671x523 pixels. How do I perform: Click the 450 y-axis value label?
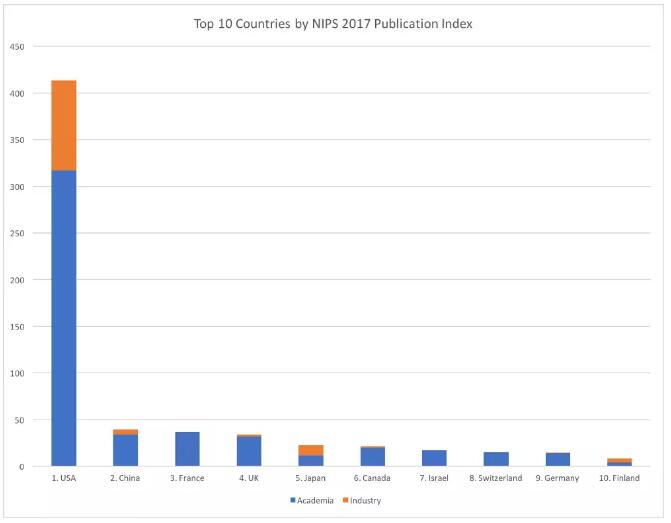point(17,47)
